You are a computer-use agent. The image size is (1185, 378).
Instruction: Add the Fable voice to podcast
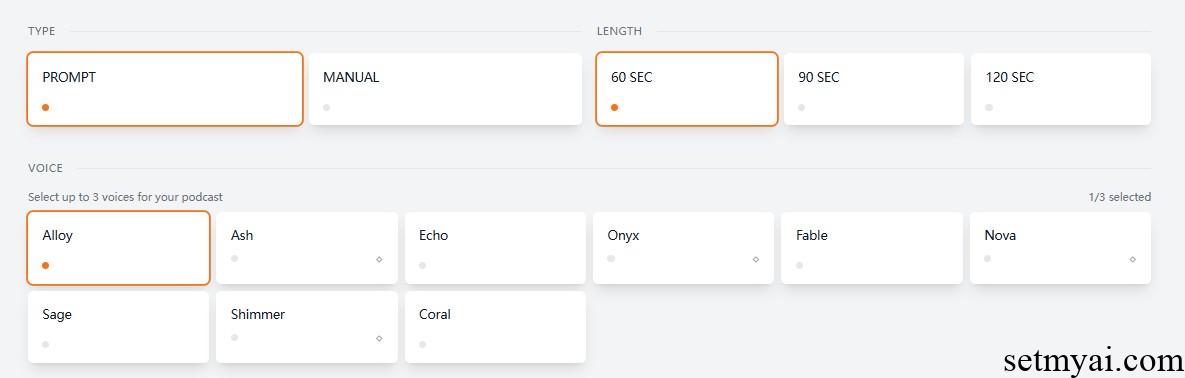[872, 248]
